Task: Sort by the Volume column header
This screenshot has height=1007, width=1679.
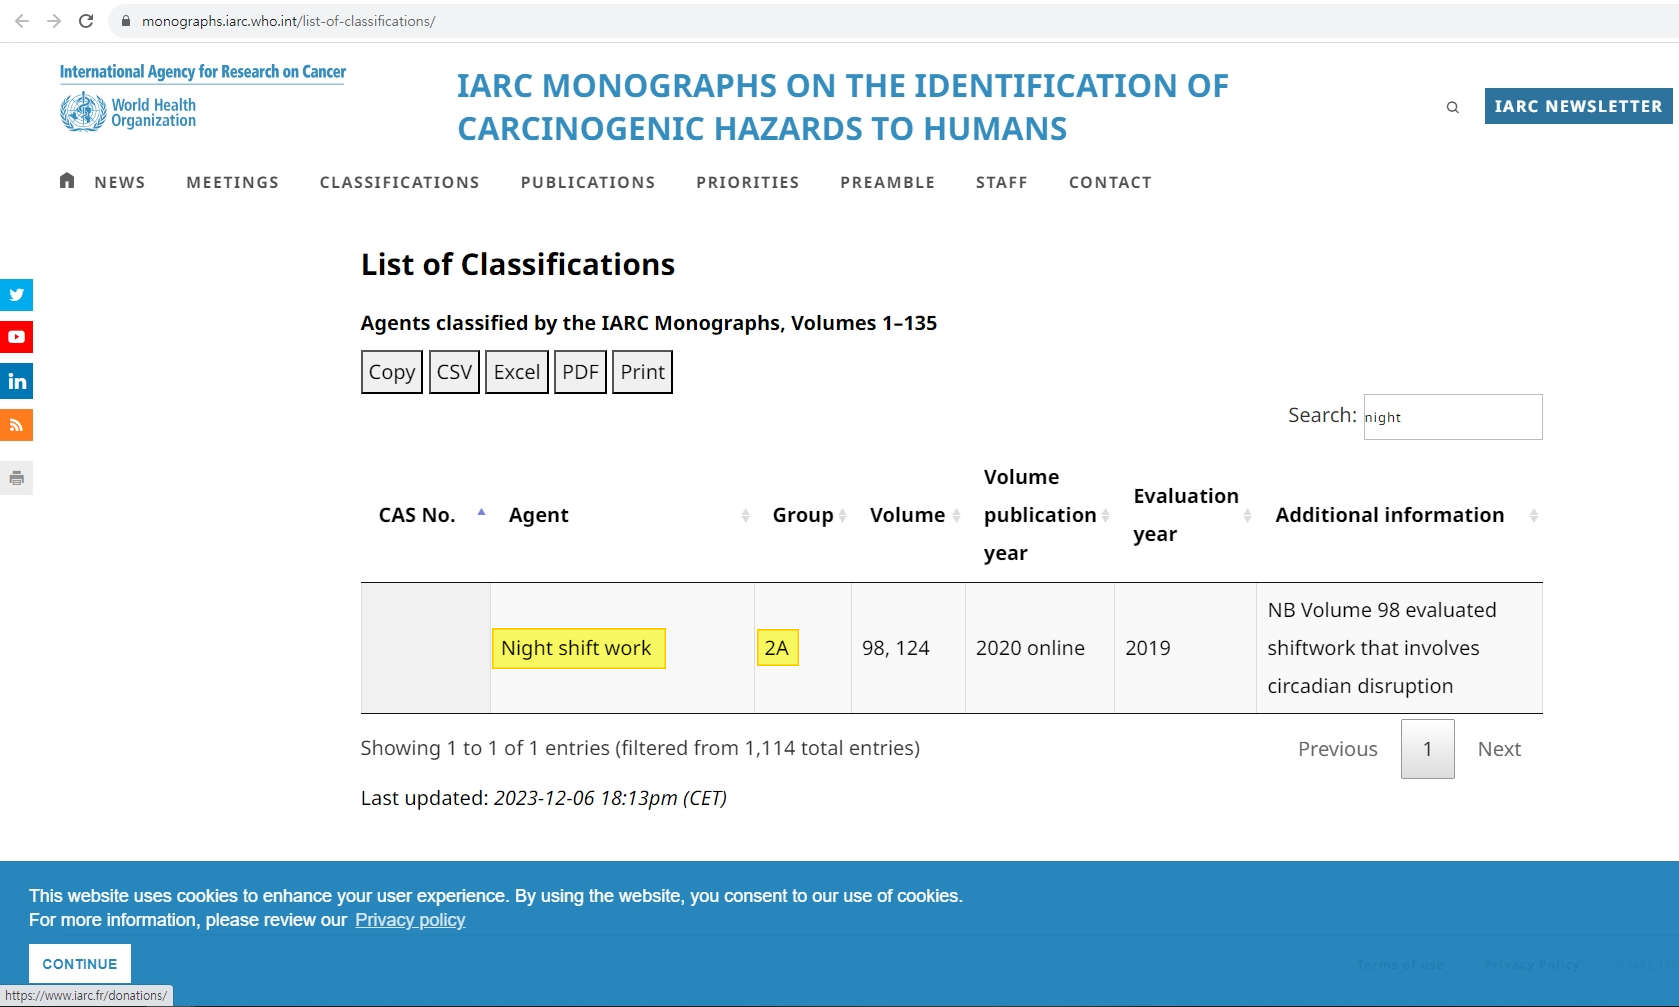Action: click(x=908, y=515)
